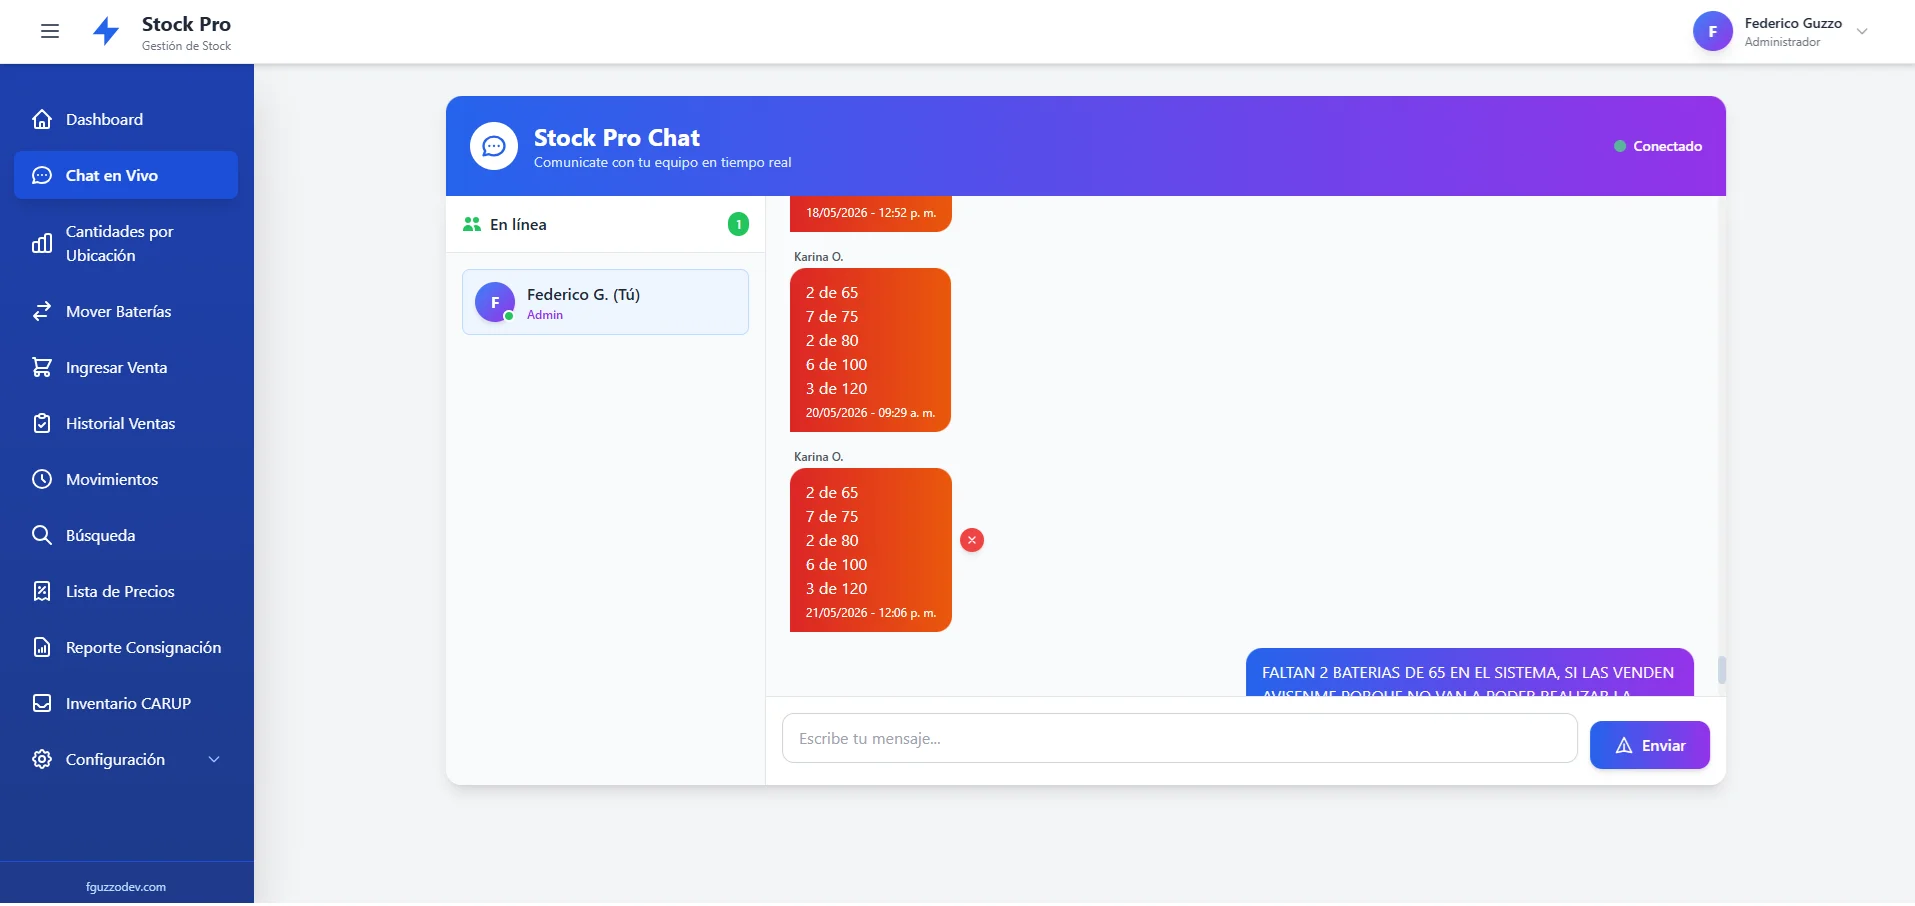Click the En línea heading text
The image size is (1915, 906).
coord(518,224)
